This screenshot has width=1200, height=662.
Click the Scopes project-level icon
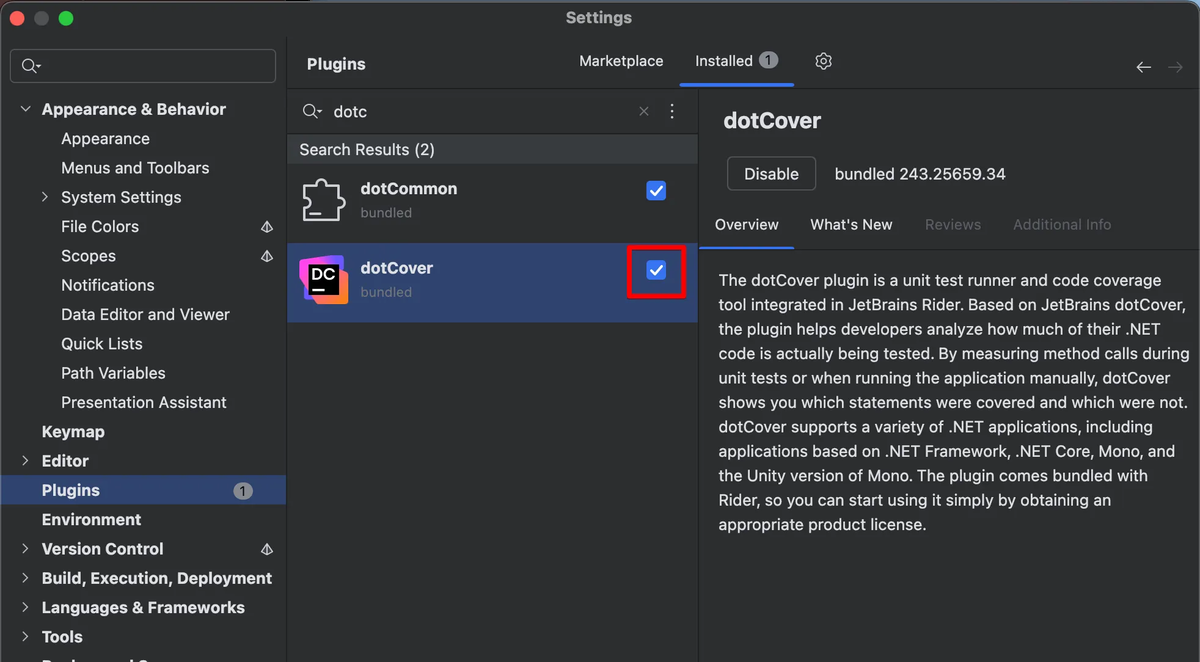[x=267, y=256]
